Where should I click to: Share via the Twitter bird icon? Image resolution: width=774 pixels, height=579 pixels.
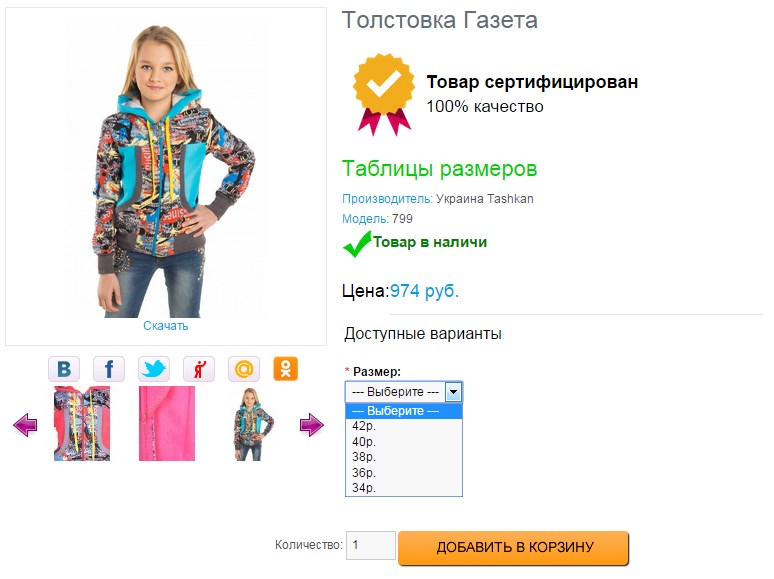pos(154,369)
